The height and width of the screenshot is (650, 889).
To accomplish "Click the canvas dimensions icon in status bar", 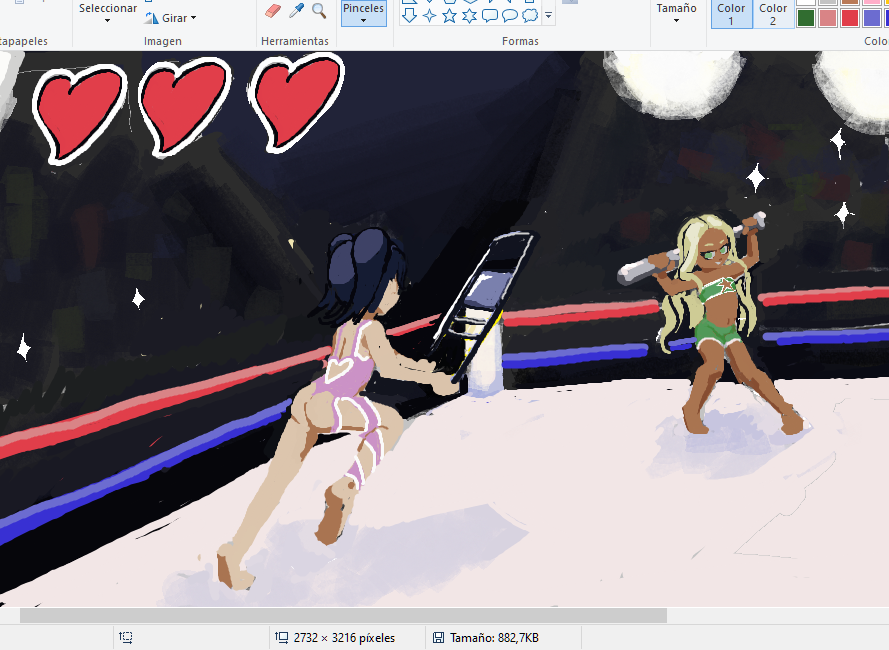I will [281, 638].
